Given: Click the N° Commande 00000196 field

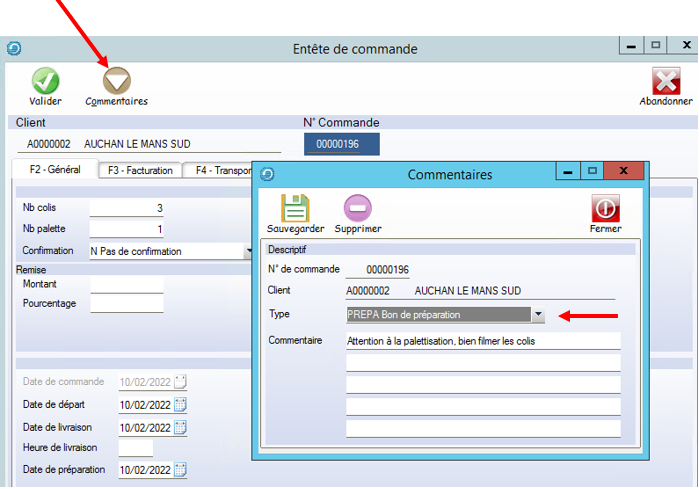Looking at the screenshot, I should point(342,144).
